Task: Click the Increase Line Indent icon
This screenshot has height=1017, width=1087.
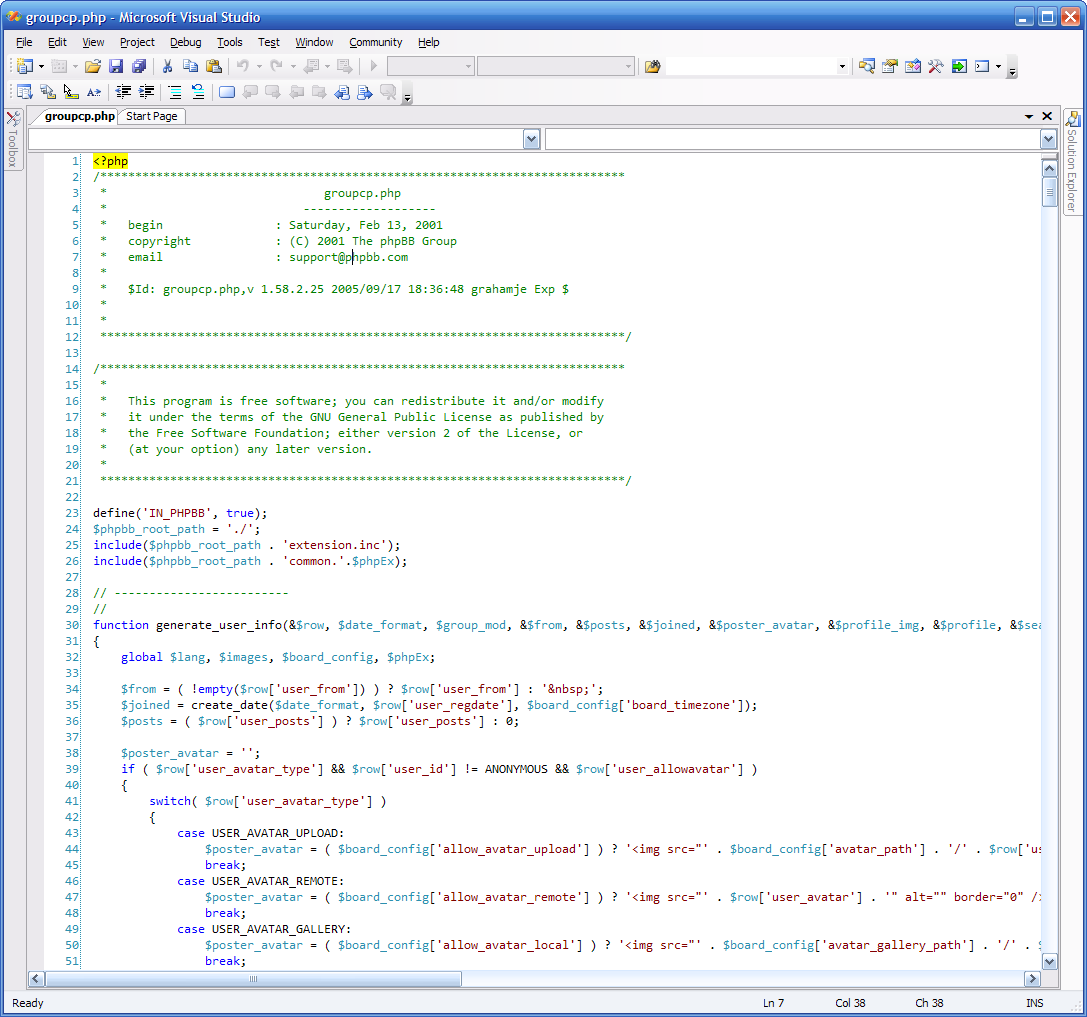Action: [146, 92]
